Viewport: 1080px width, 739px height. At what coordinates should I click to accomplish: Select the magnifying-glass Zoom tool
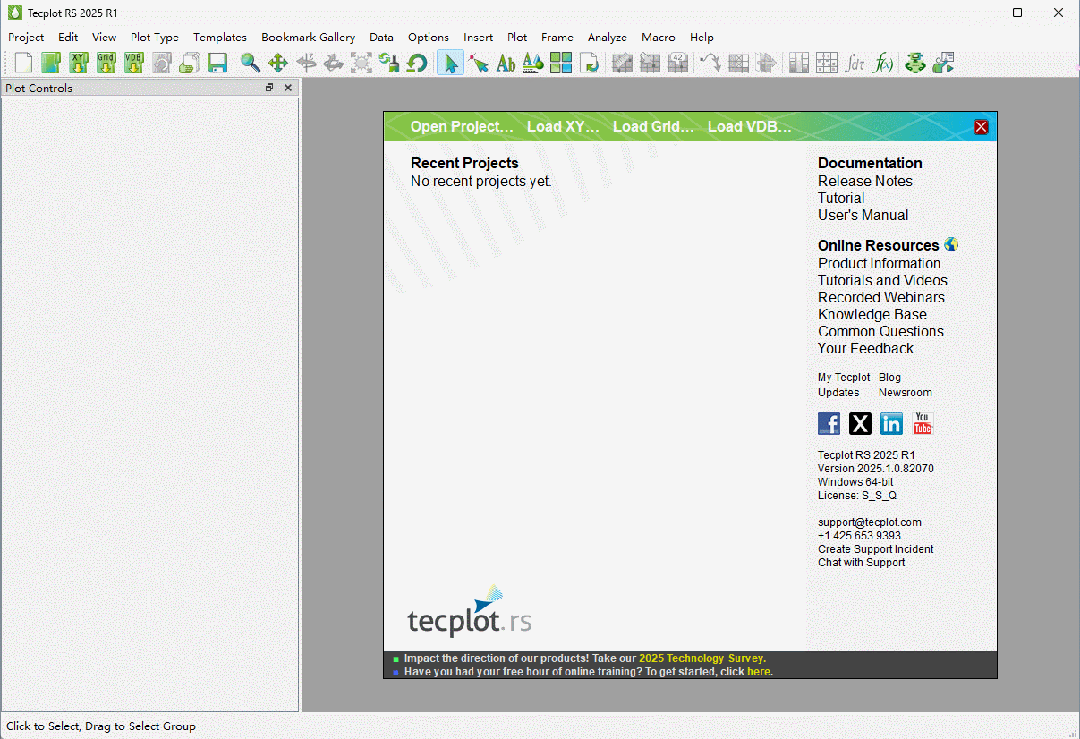coord(250,63)
